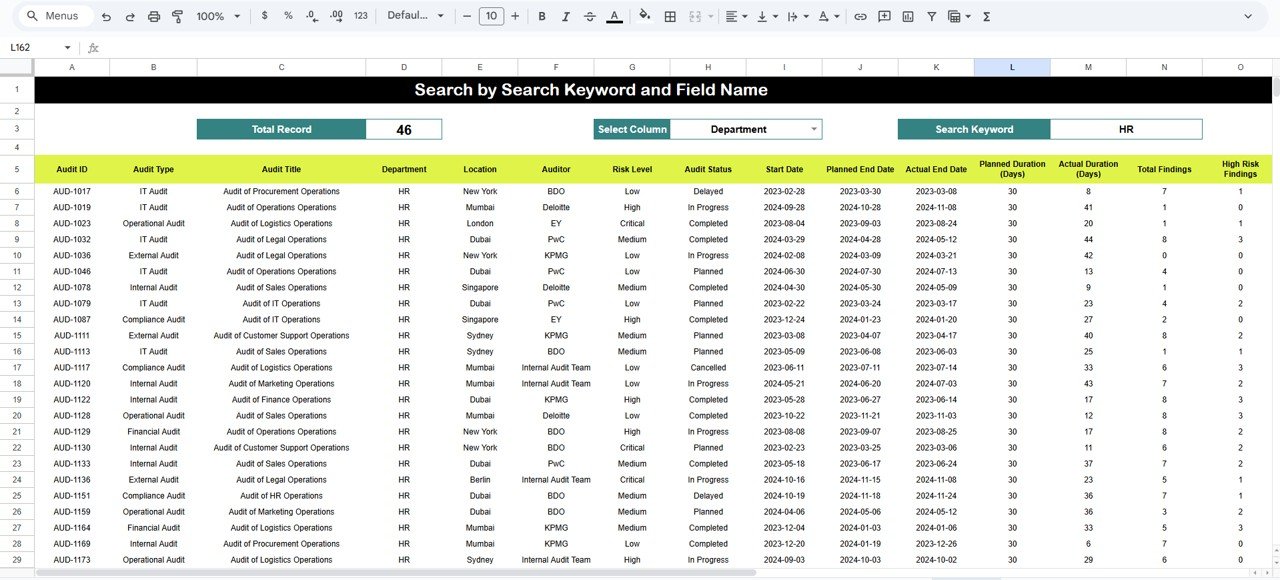Toggle strikethrough formatting

coord(589,16)
